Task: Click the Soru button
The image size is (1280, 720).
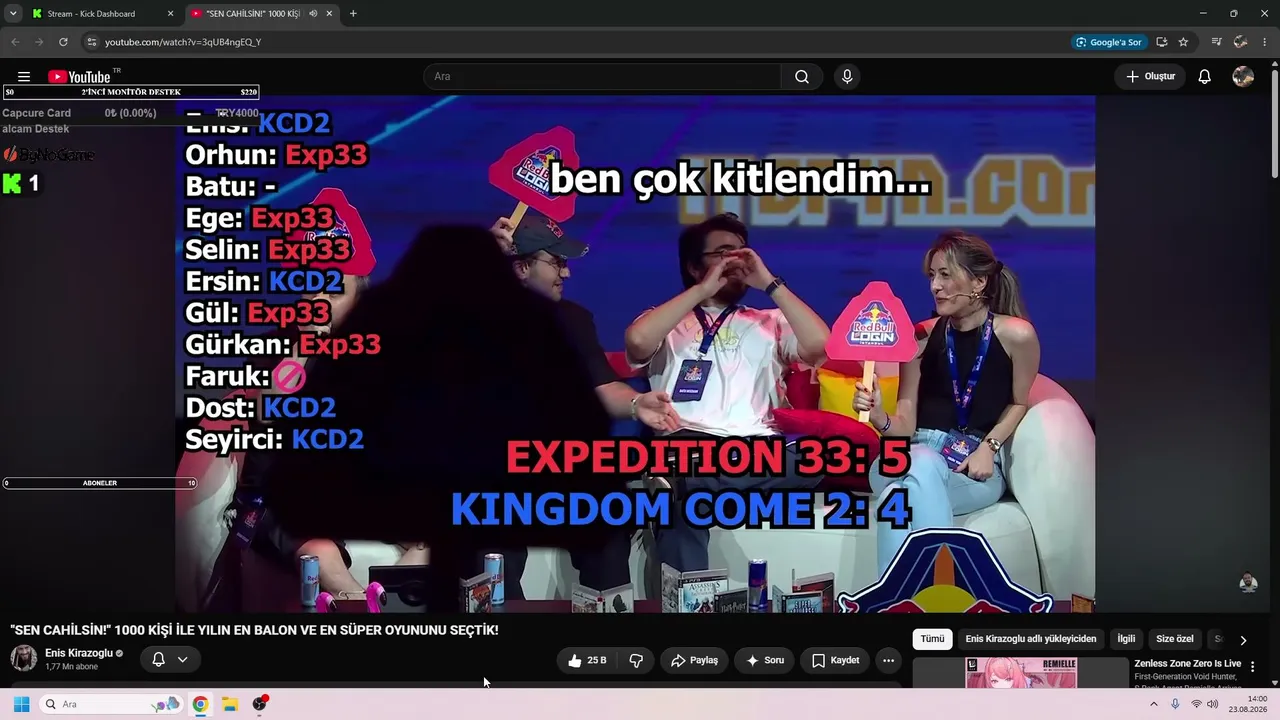Action: [765, 660]
